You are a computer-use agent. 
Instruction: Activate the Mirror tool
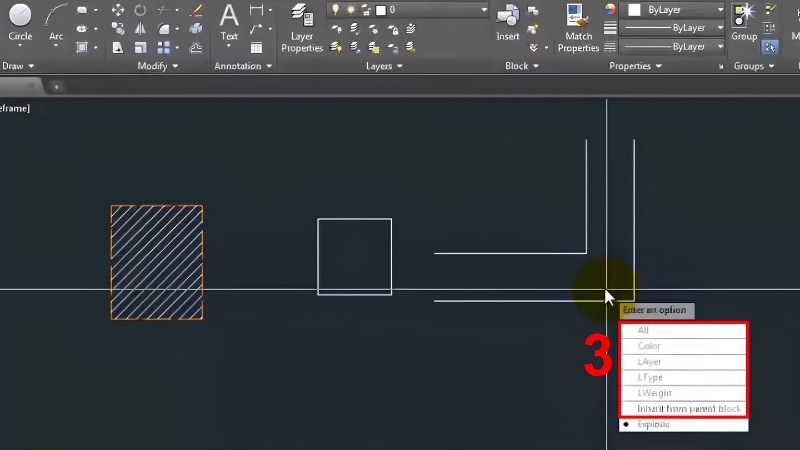point(140,29)
